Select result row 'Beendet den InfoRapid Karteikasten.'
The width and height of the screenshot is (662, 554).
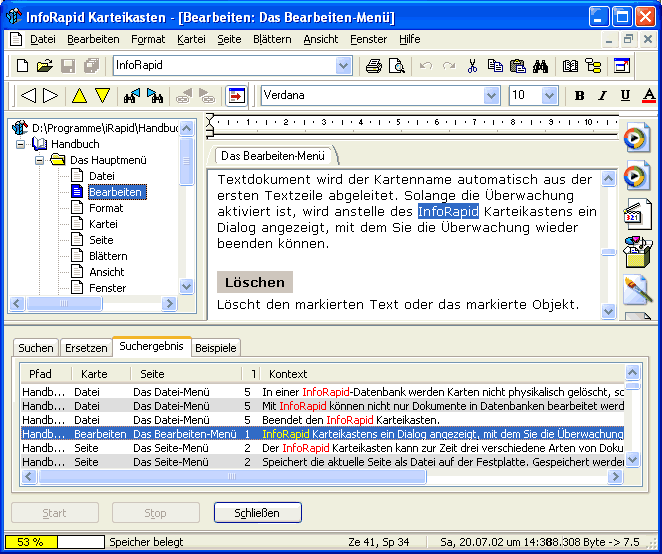[x=323, y=420]
